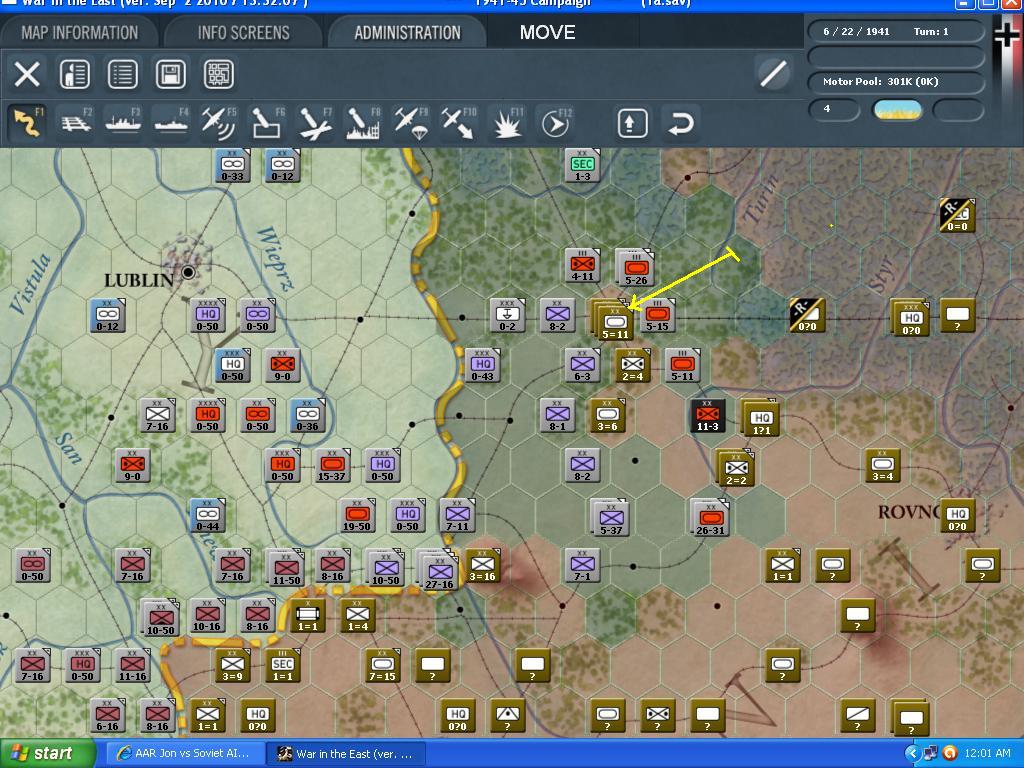Open the ADMINISTRATION tab
The width and height of the screenshot is (1024, 768).
point(408,32)
